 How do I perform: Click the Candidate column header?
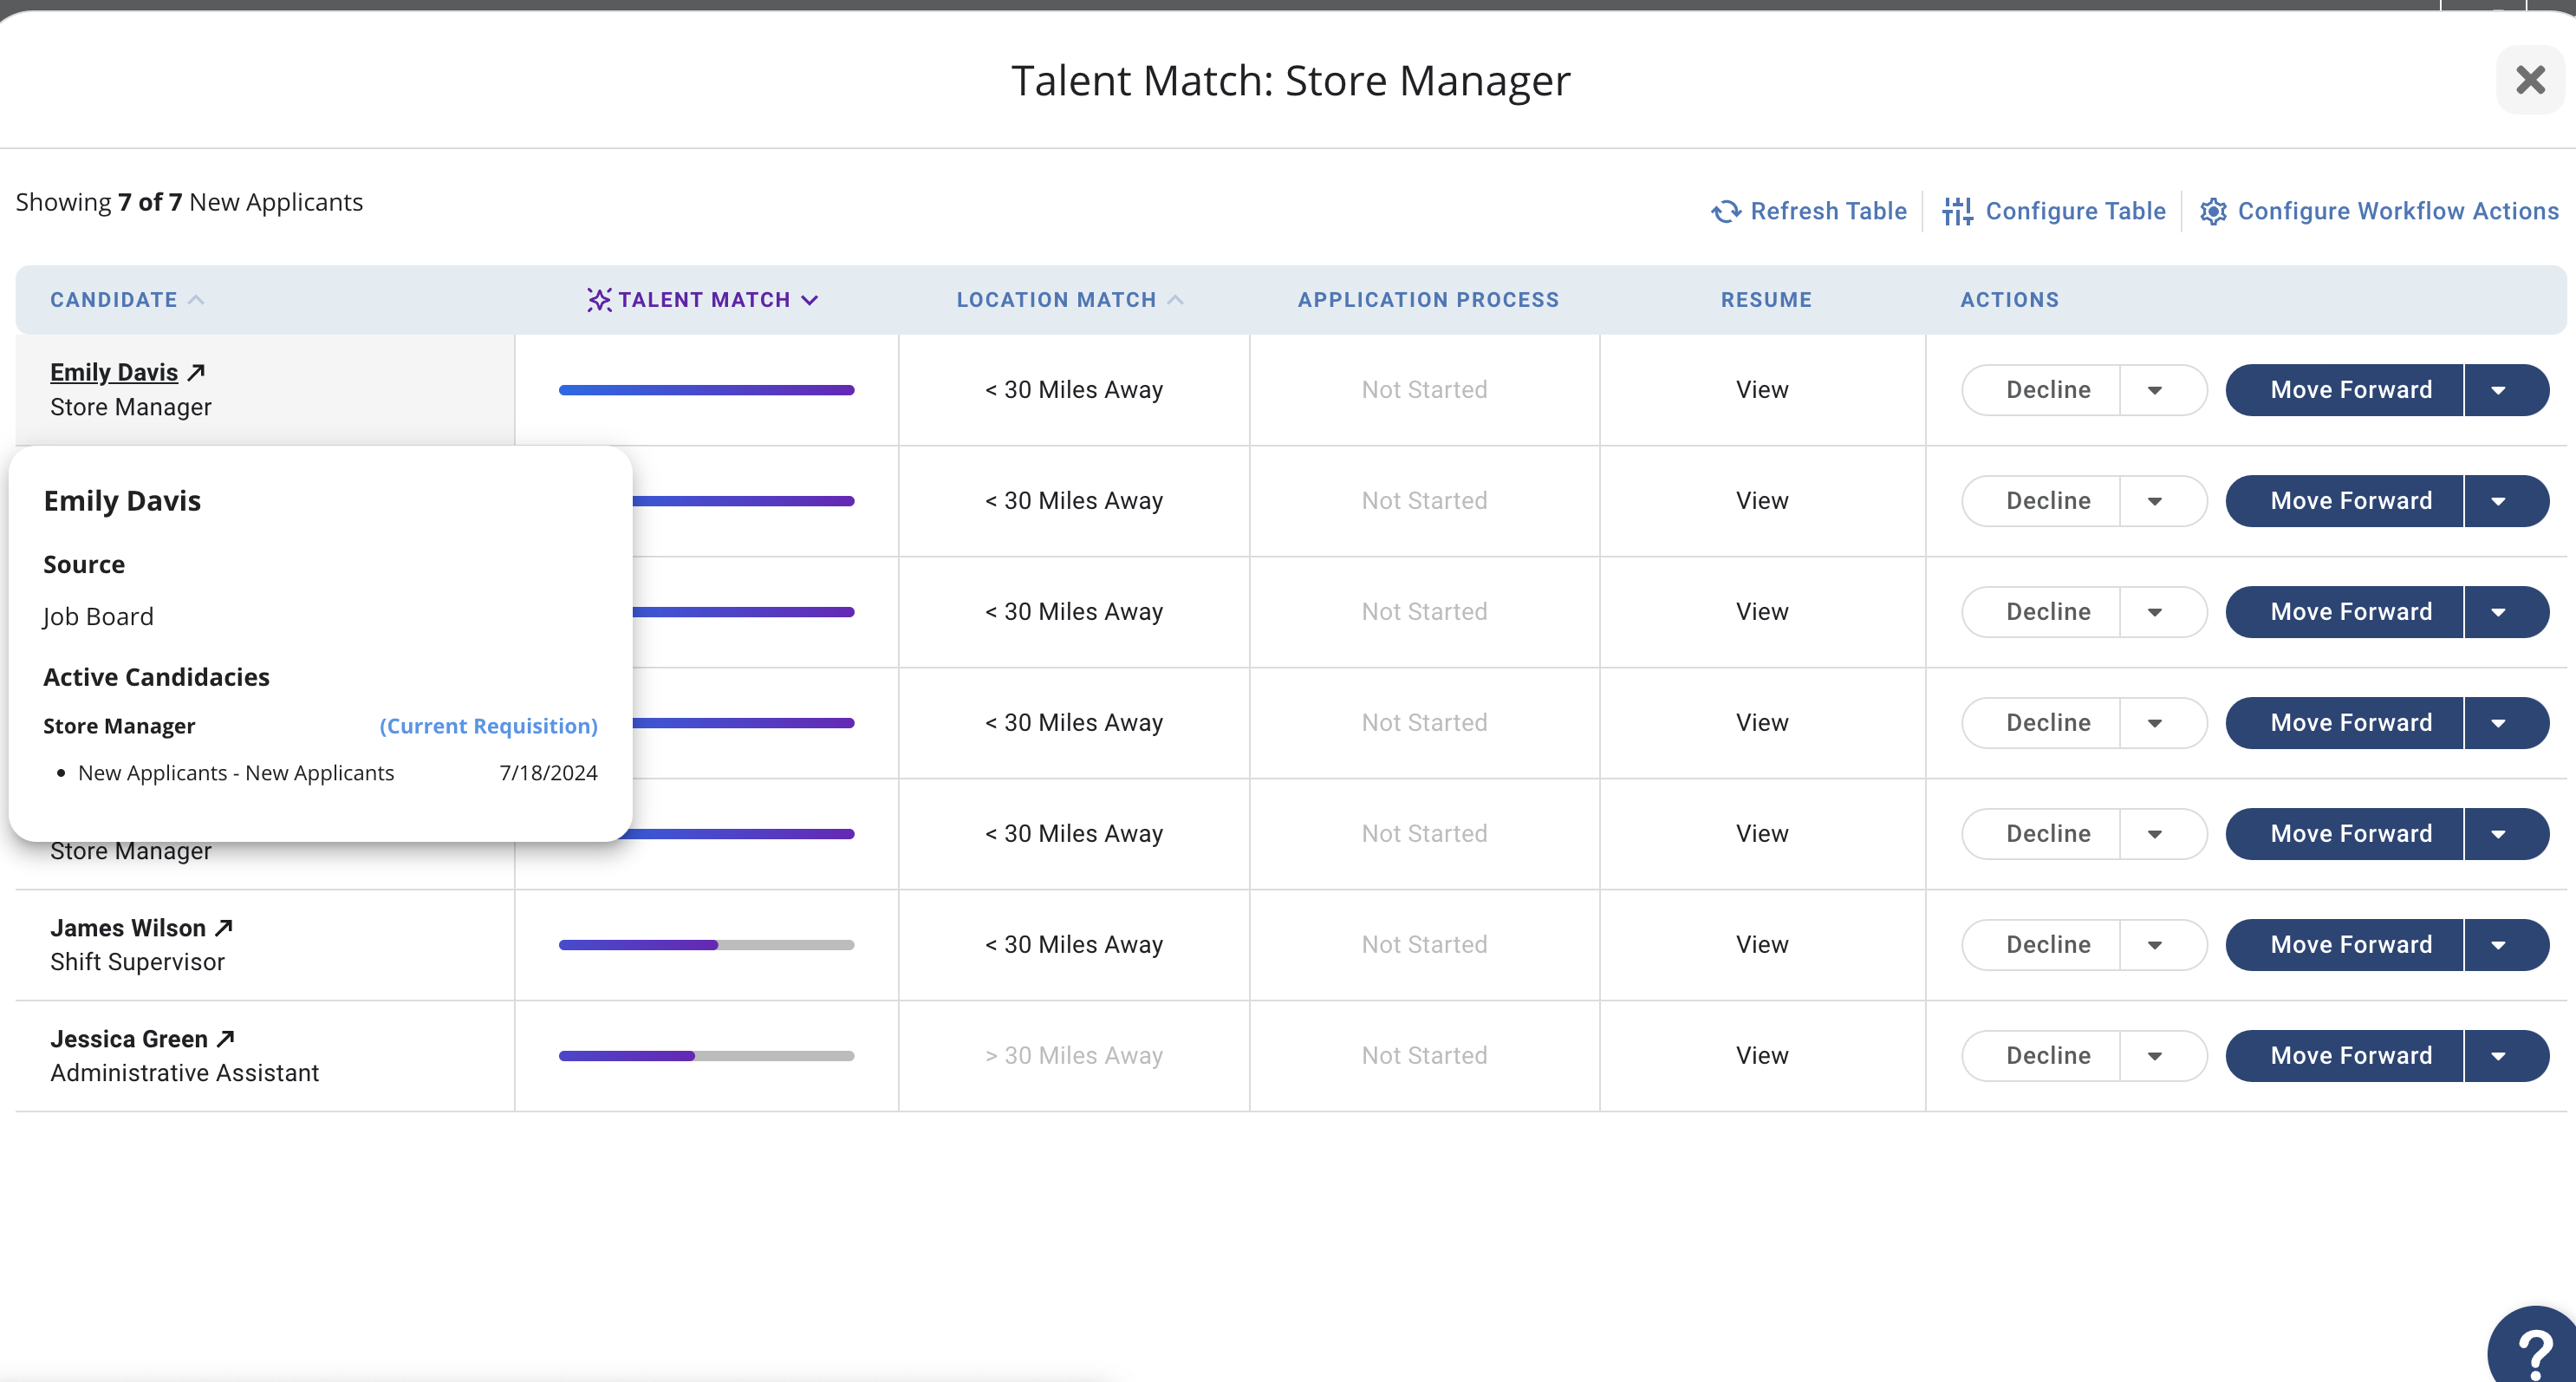113,300
